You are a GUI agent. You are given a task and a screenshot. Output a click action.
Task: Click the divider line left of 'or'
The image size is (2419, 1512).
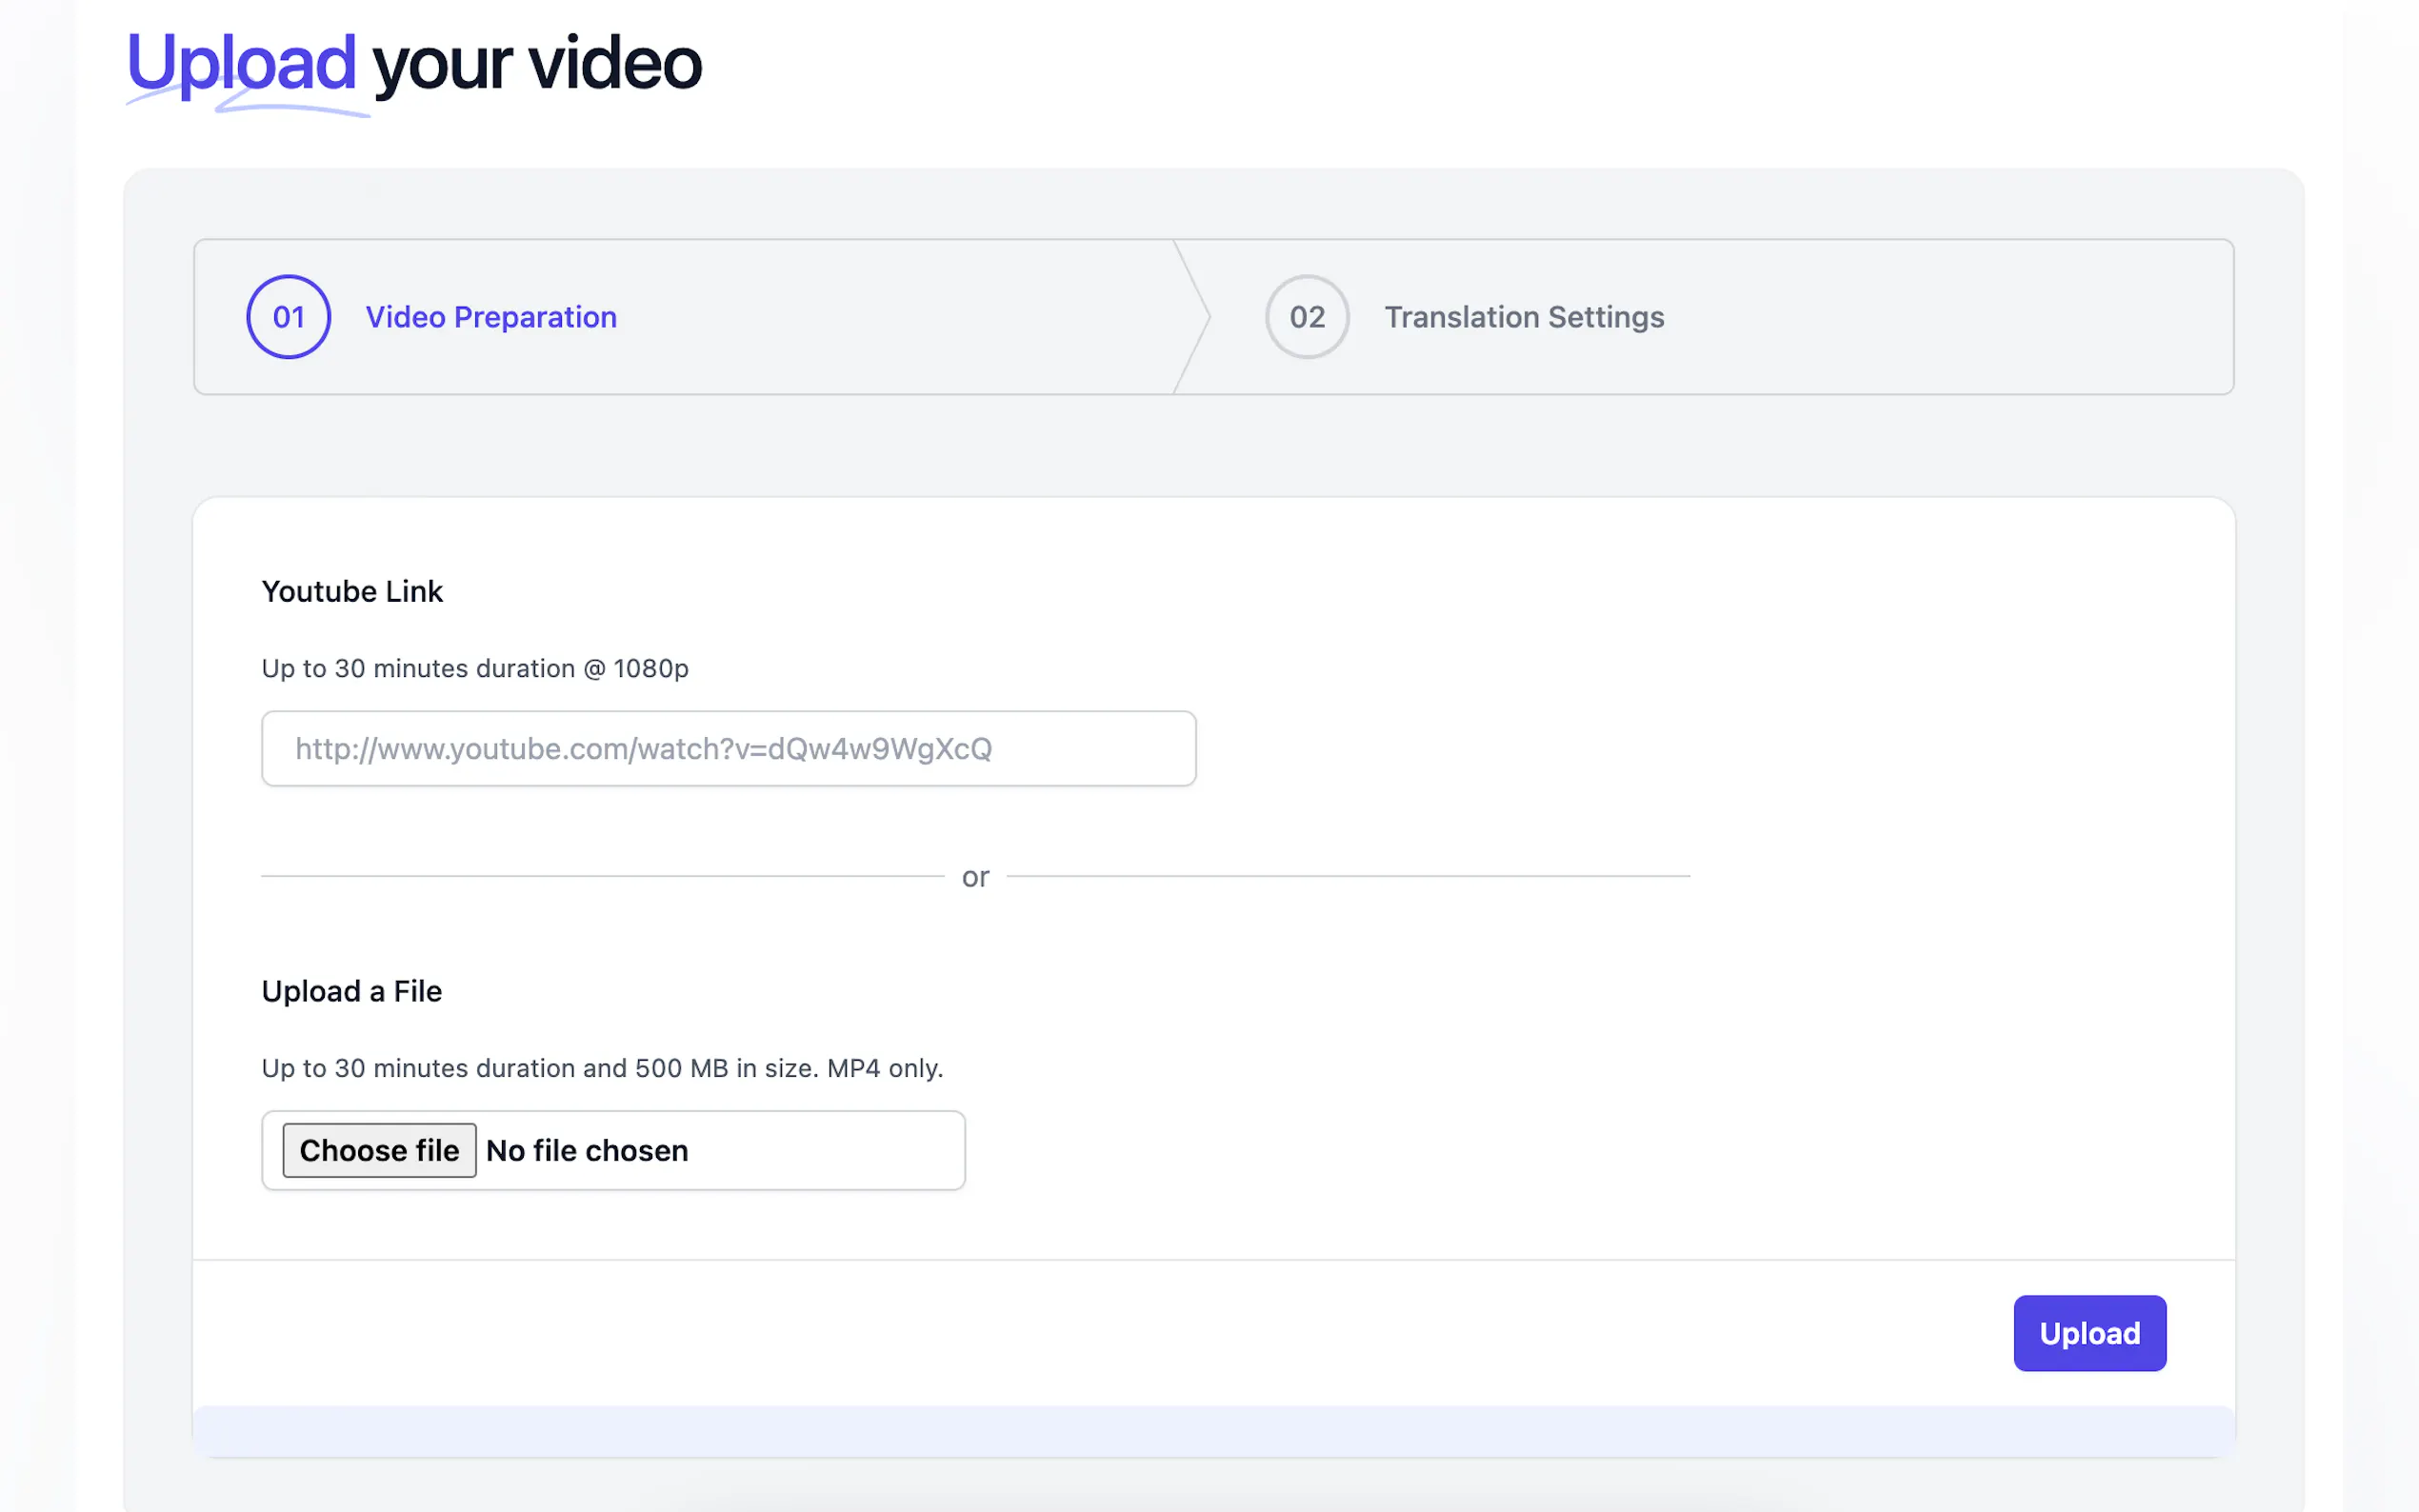click(600, 876)
